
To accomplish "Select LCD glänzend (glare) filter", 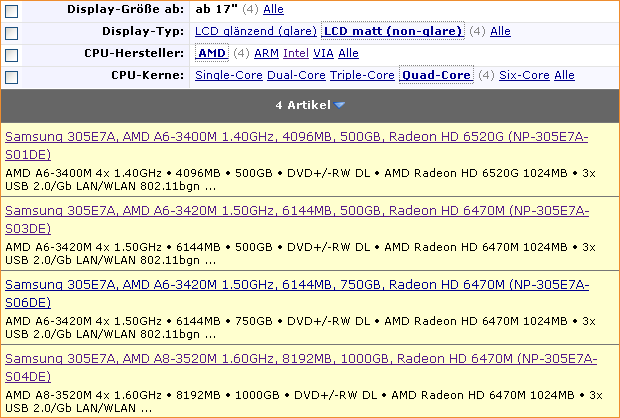I will 256,31.
